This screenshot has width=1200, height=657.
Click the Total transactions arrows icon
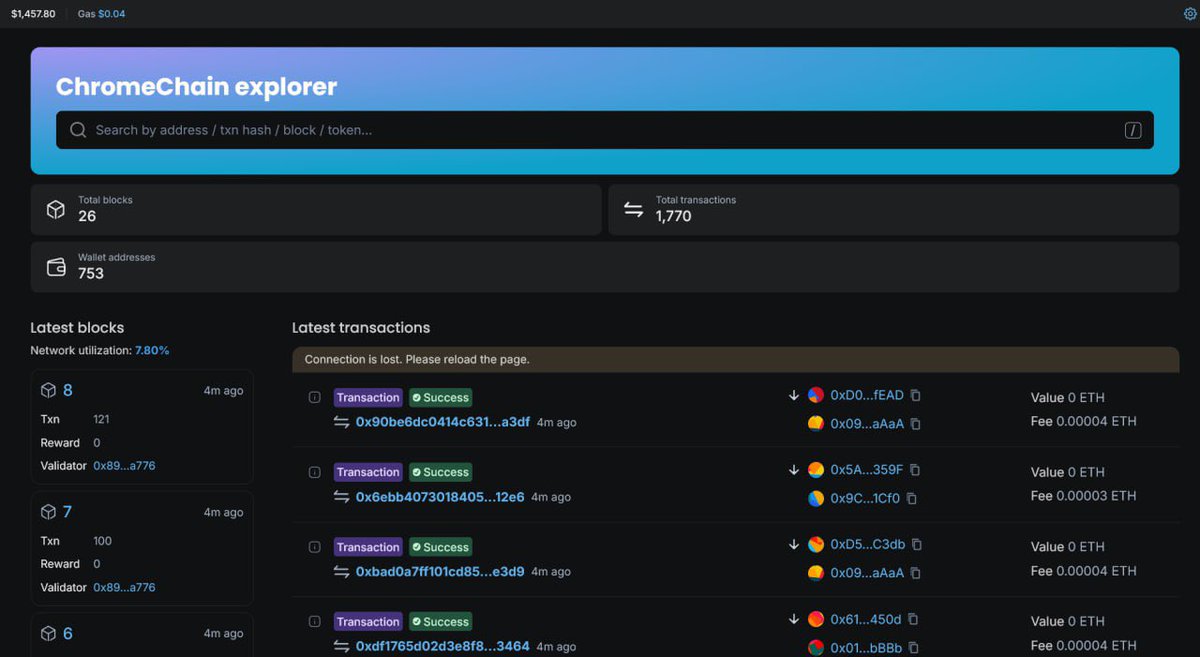tap(633, 210)
